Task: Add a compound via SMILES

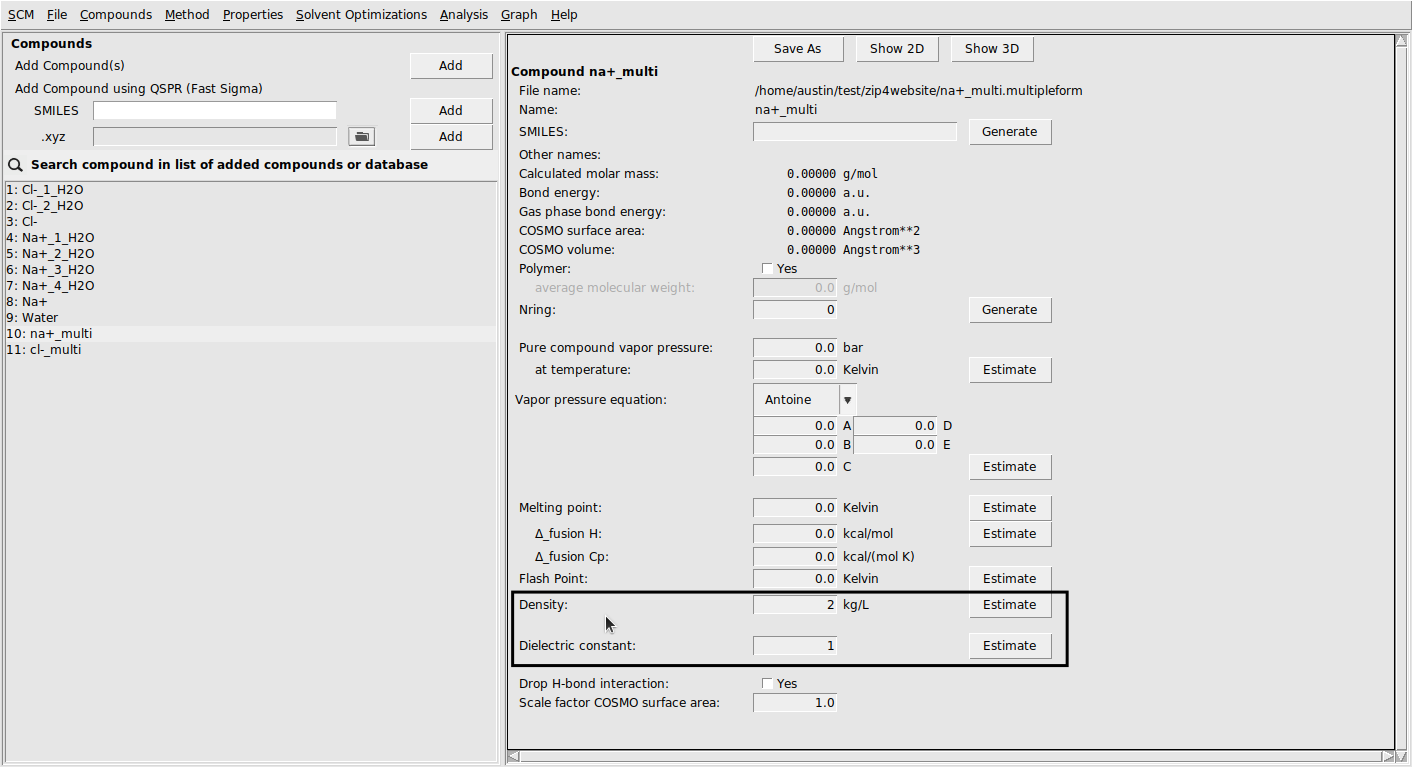Action: [450, 110]
